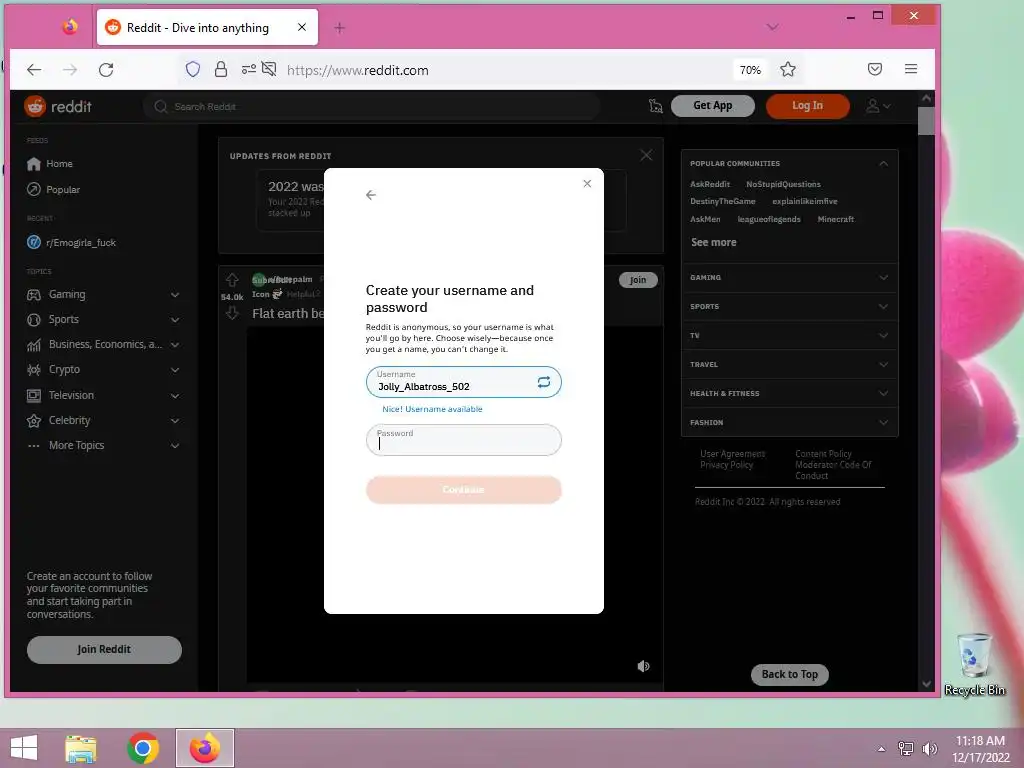Click the Search Reddit box
1024x768 pixels.
coord(372,106)
